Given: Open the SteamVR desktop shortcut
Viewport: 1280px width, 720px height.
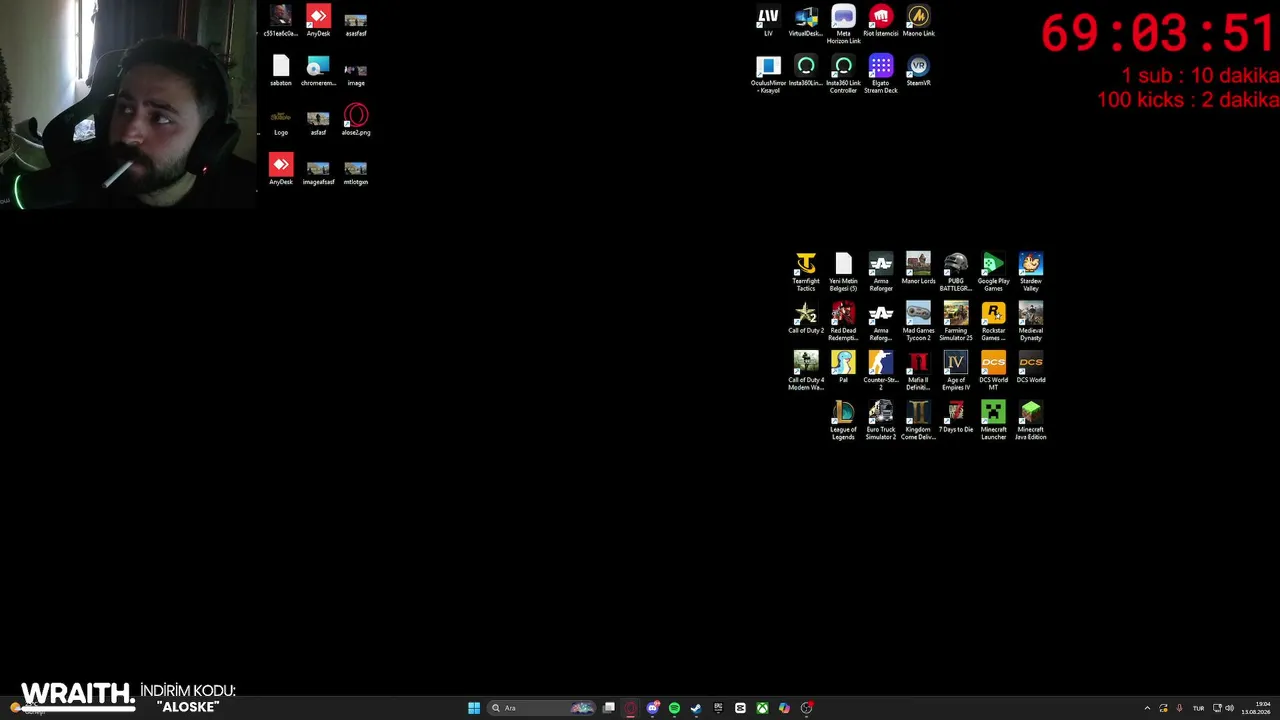Looking at the screenshot, I should (918, 71).
